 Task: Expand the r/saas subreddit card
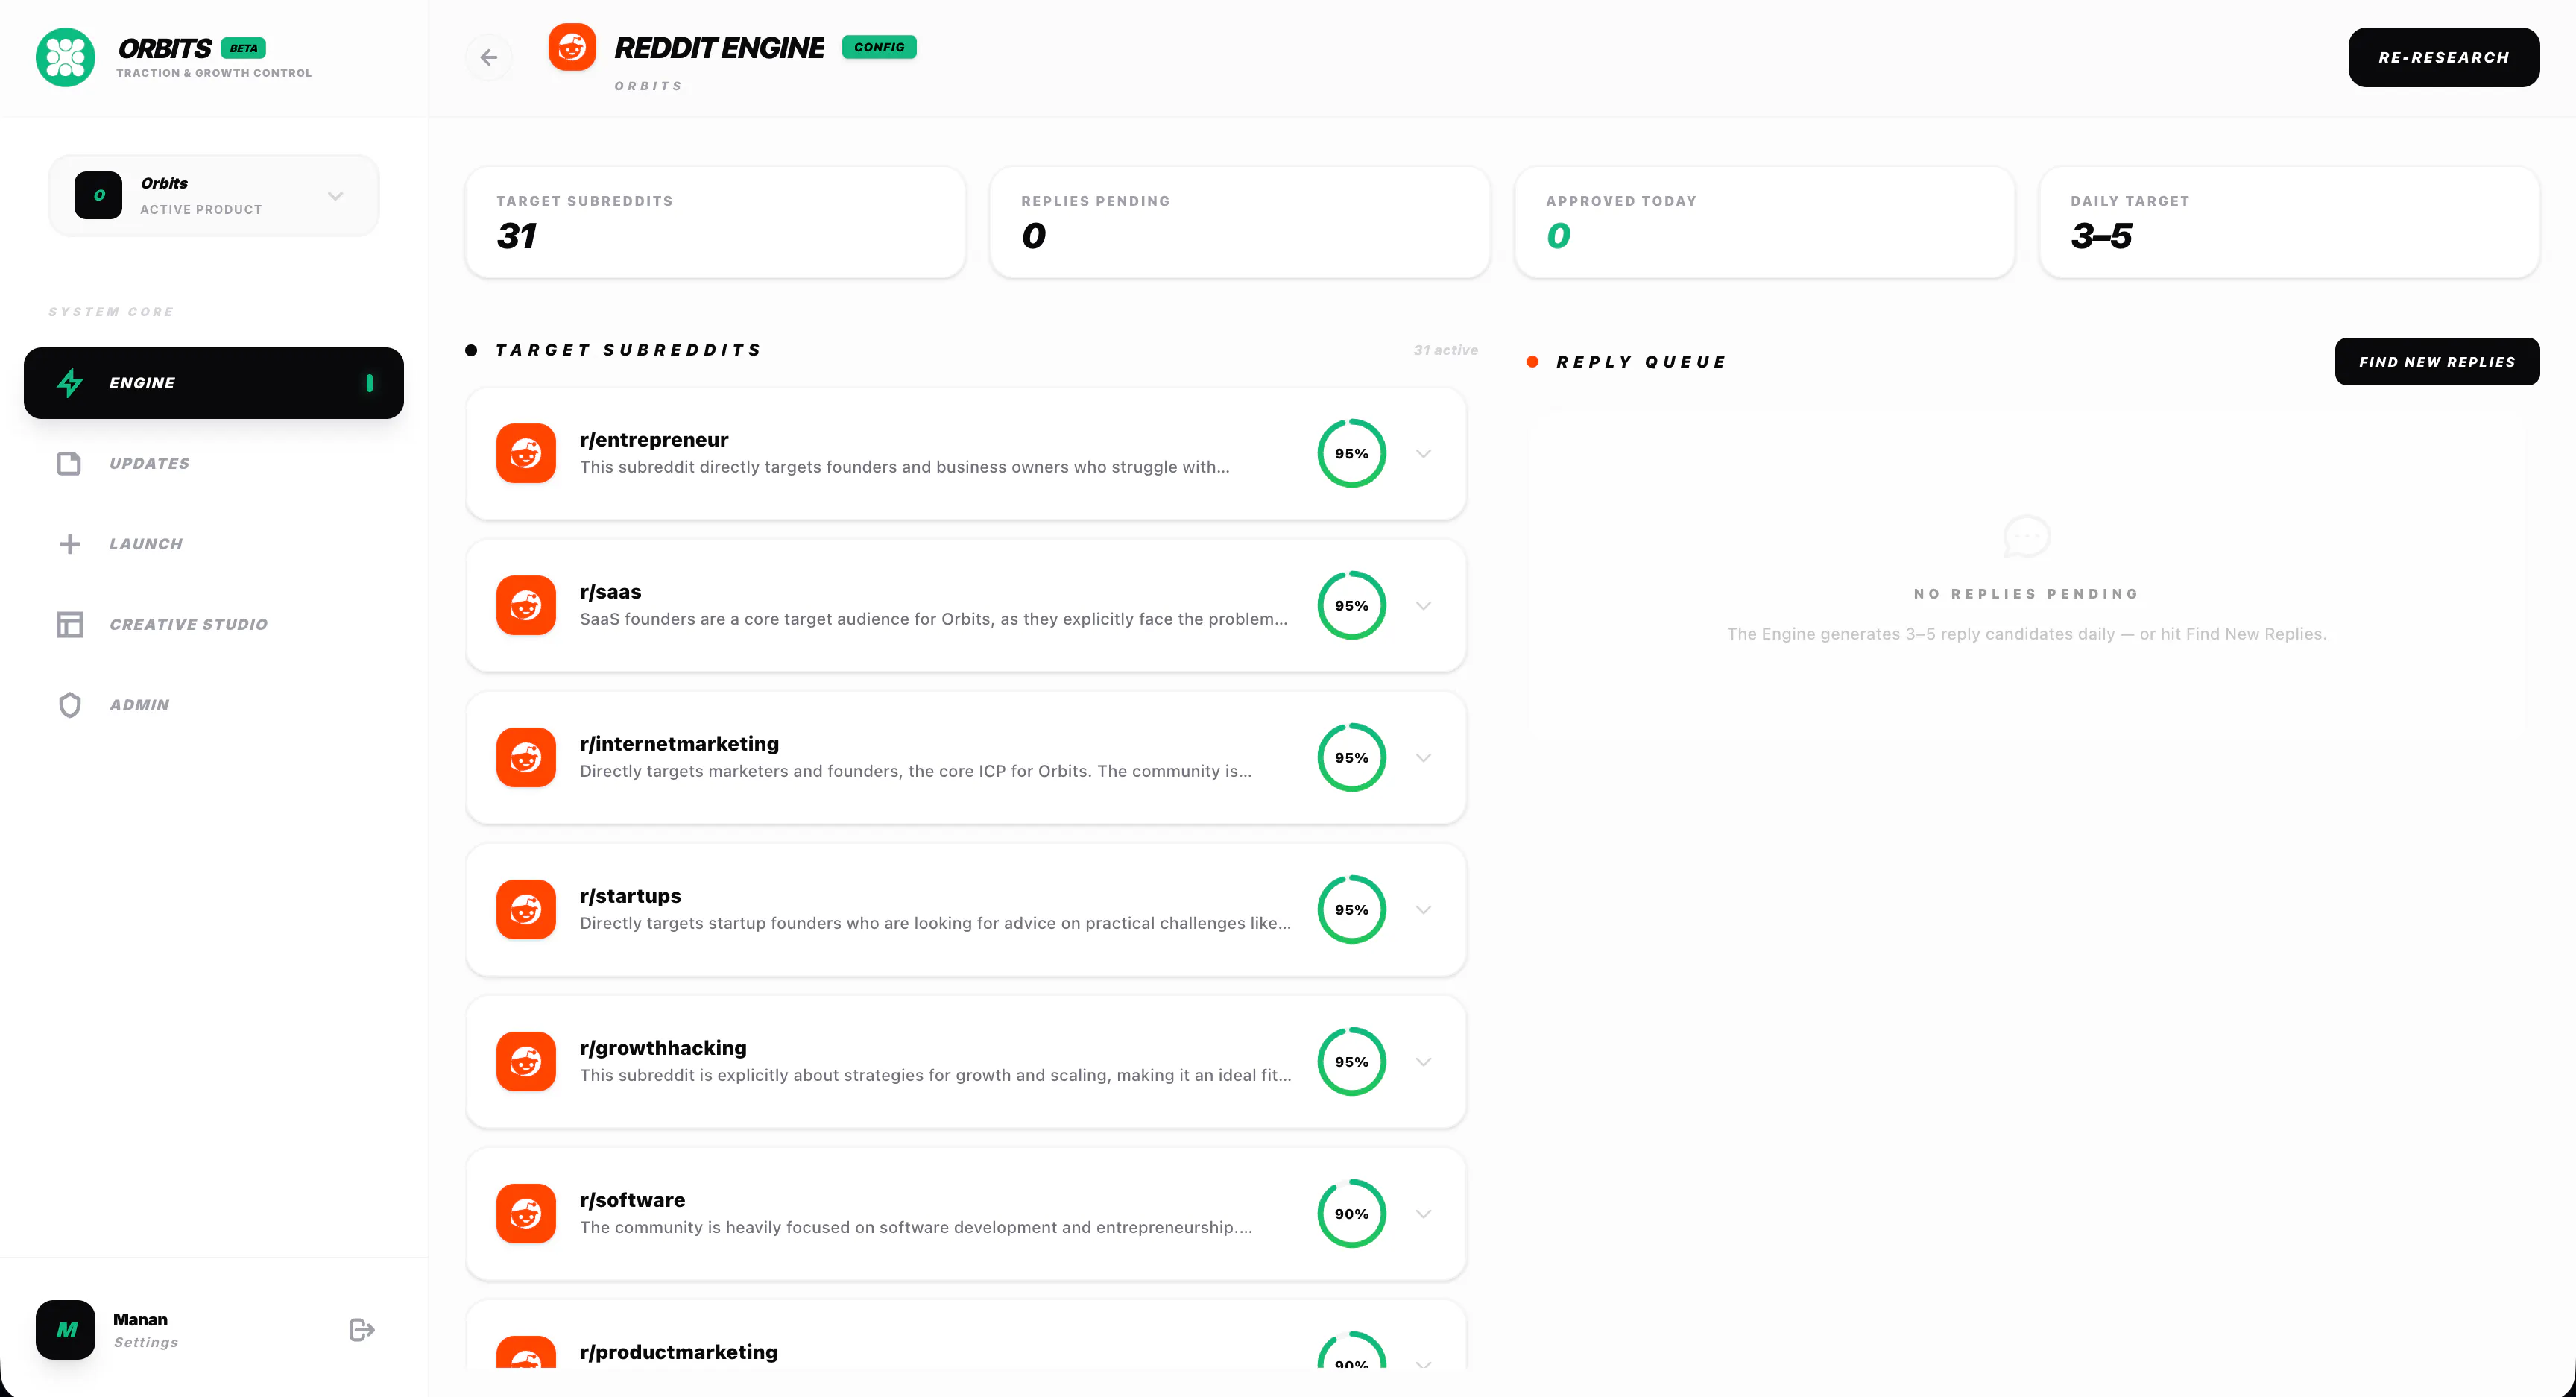[x=1424, y=606]
